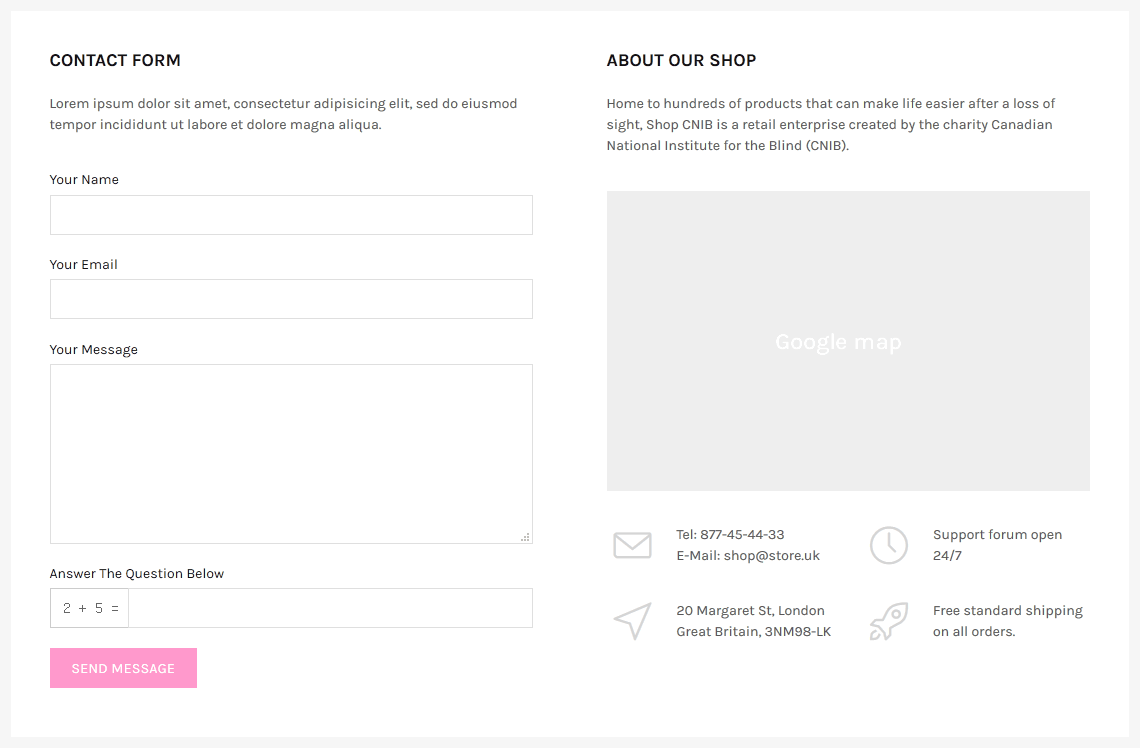This screenshot has width=1140, height=748.
Task: Click the Google map placeholder
Action: 848,341
